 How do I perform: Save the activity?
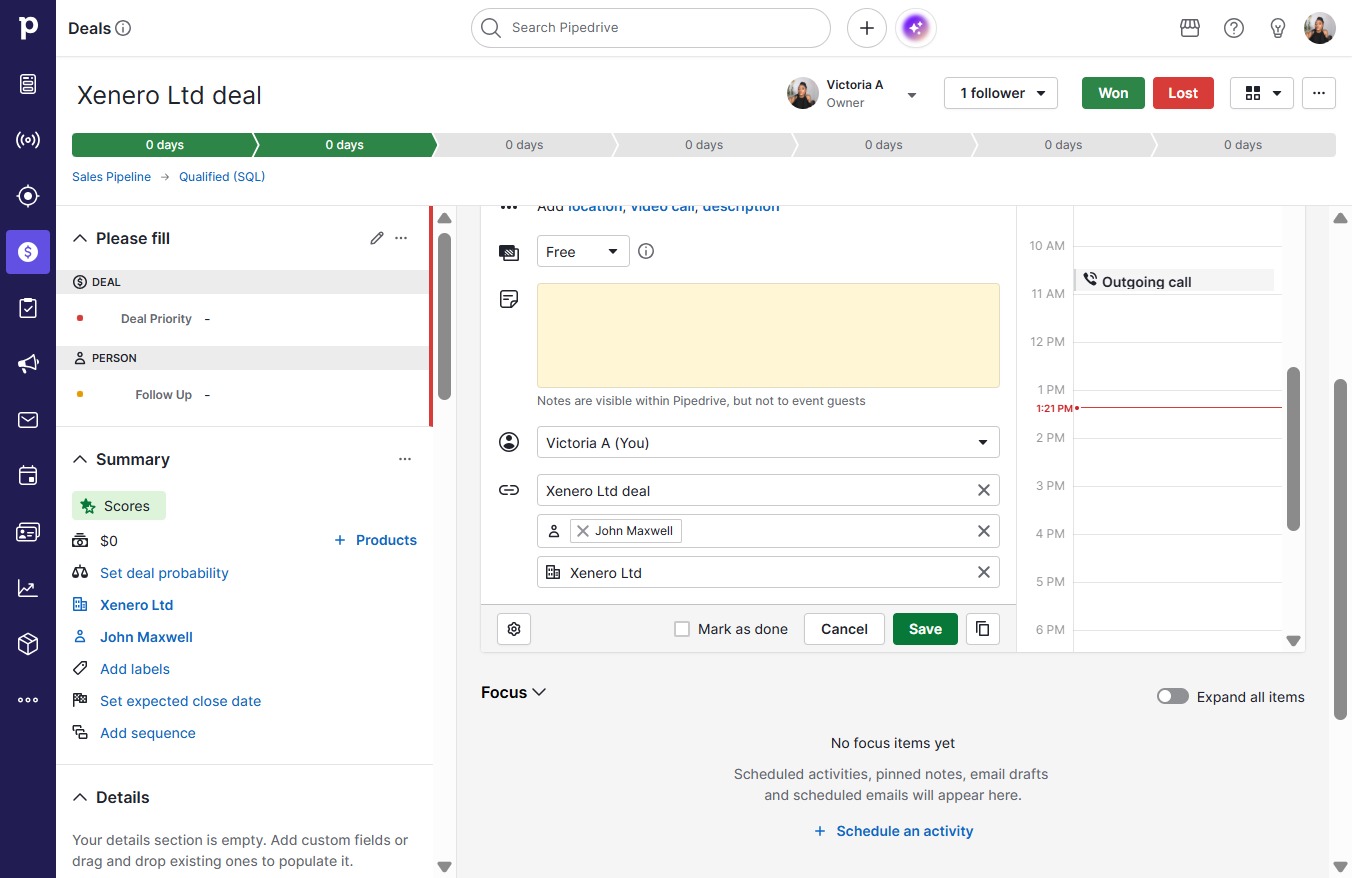click(925, 629)
